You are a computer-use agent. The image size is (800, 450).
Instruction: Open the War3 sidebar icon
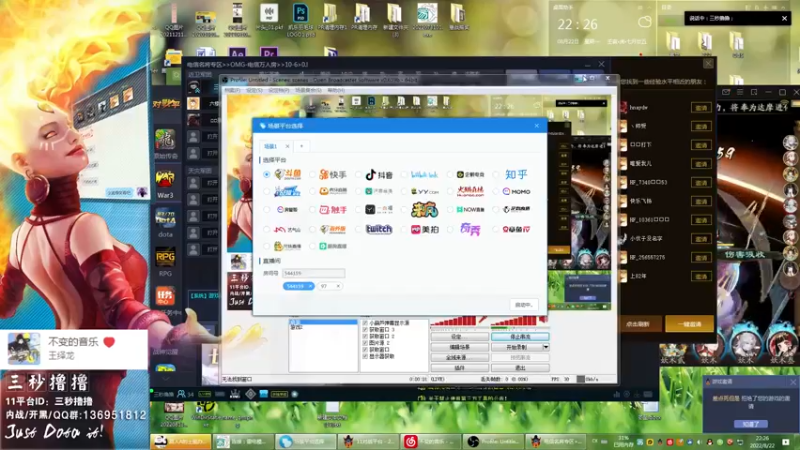(x=165, y=184)
